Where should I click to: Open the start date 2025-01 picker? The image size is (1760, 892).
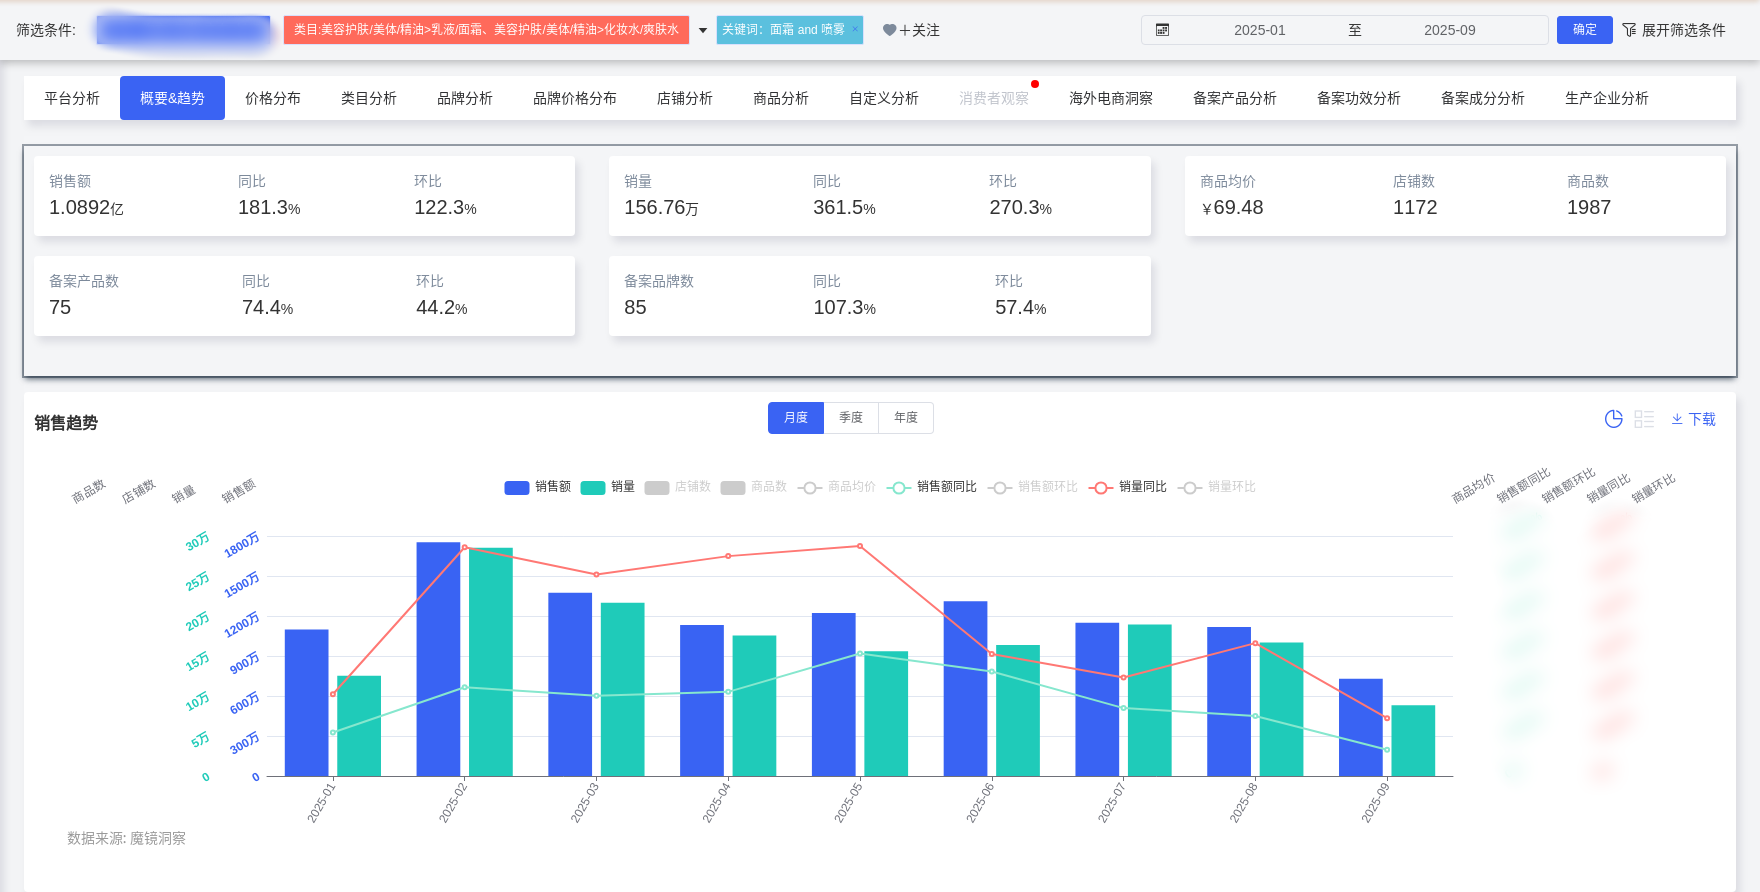1259,30
